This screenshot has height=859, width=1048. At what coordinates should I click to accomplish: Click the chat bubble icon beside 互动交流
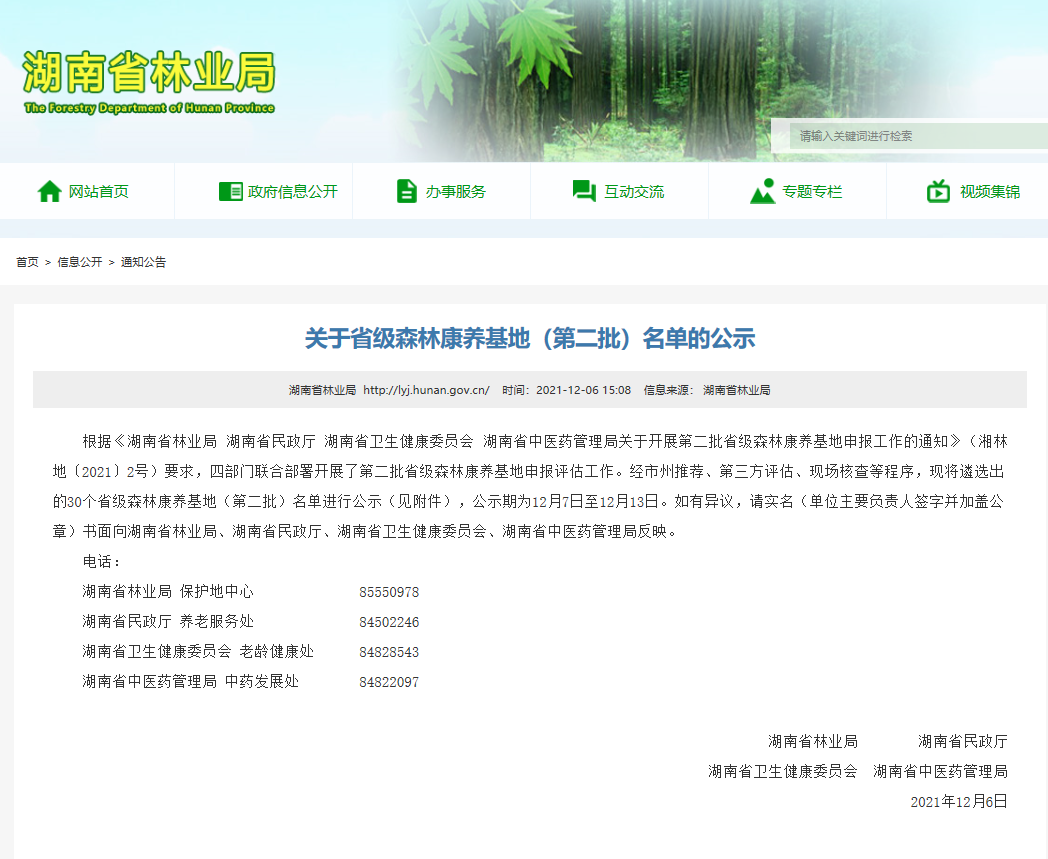[584, 191]
